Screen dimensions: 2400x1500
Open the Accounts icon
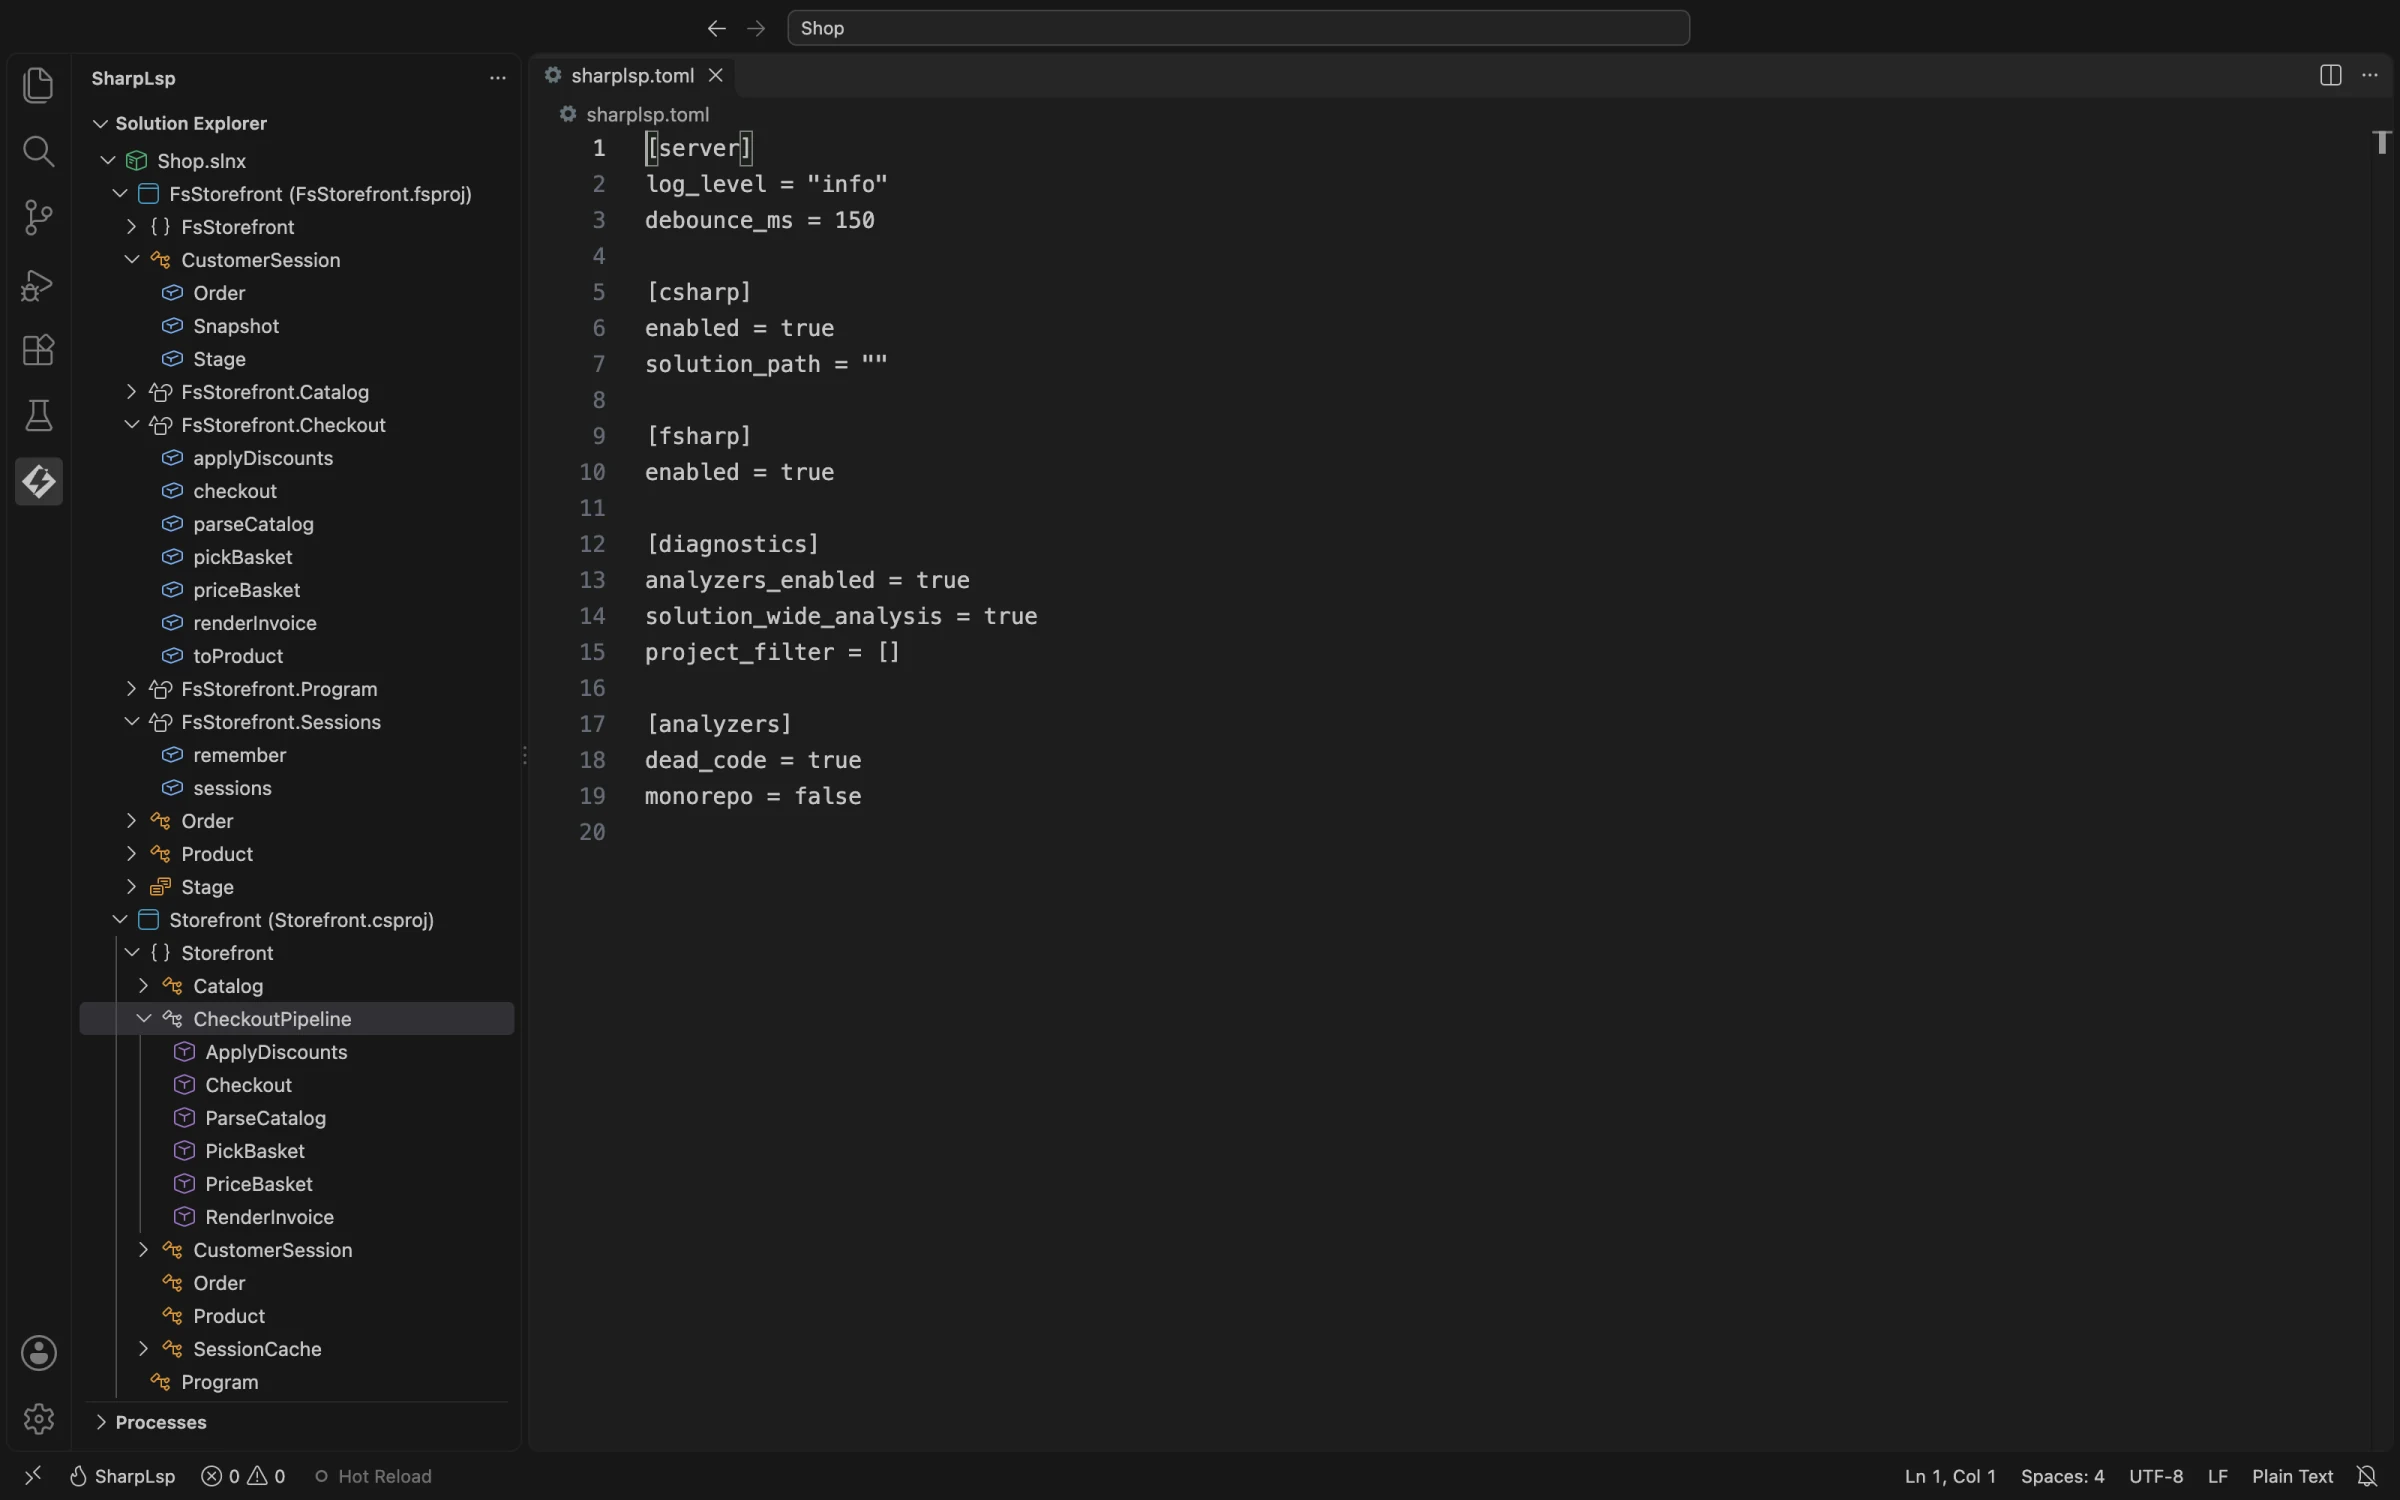click(x=38, y=1353)
